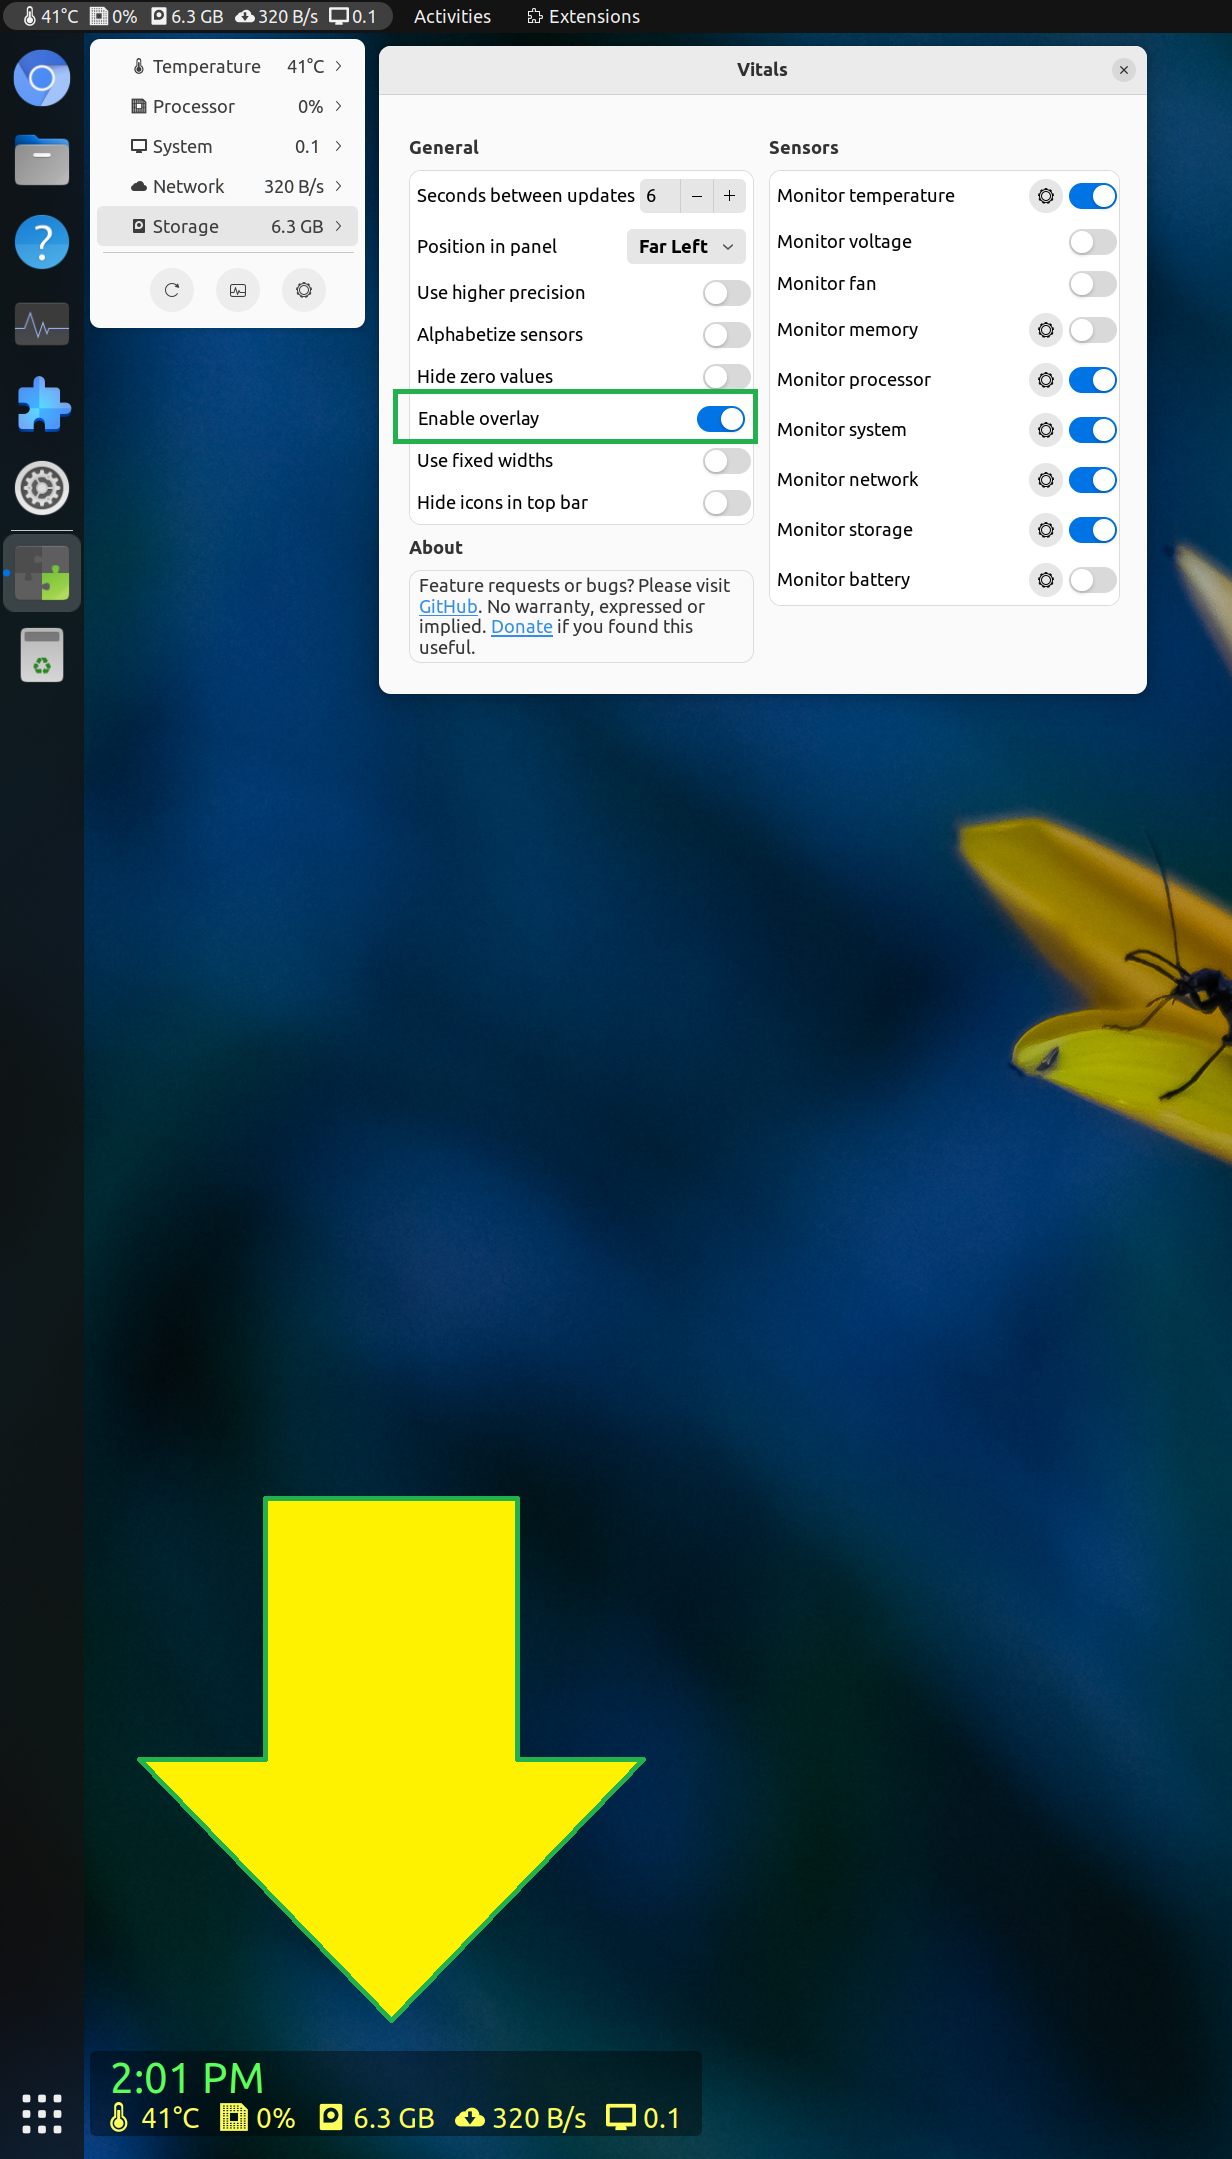Toggle Hide zero values switch
This screenshot has height=2159, width=1232.
pyautogui.click(x=727, y=377)
